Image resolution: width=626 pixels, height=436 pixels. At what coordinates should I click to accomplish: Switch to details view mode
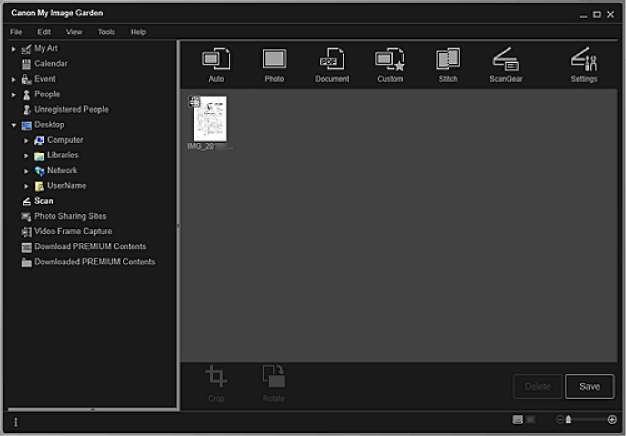point(531,420)
